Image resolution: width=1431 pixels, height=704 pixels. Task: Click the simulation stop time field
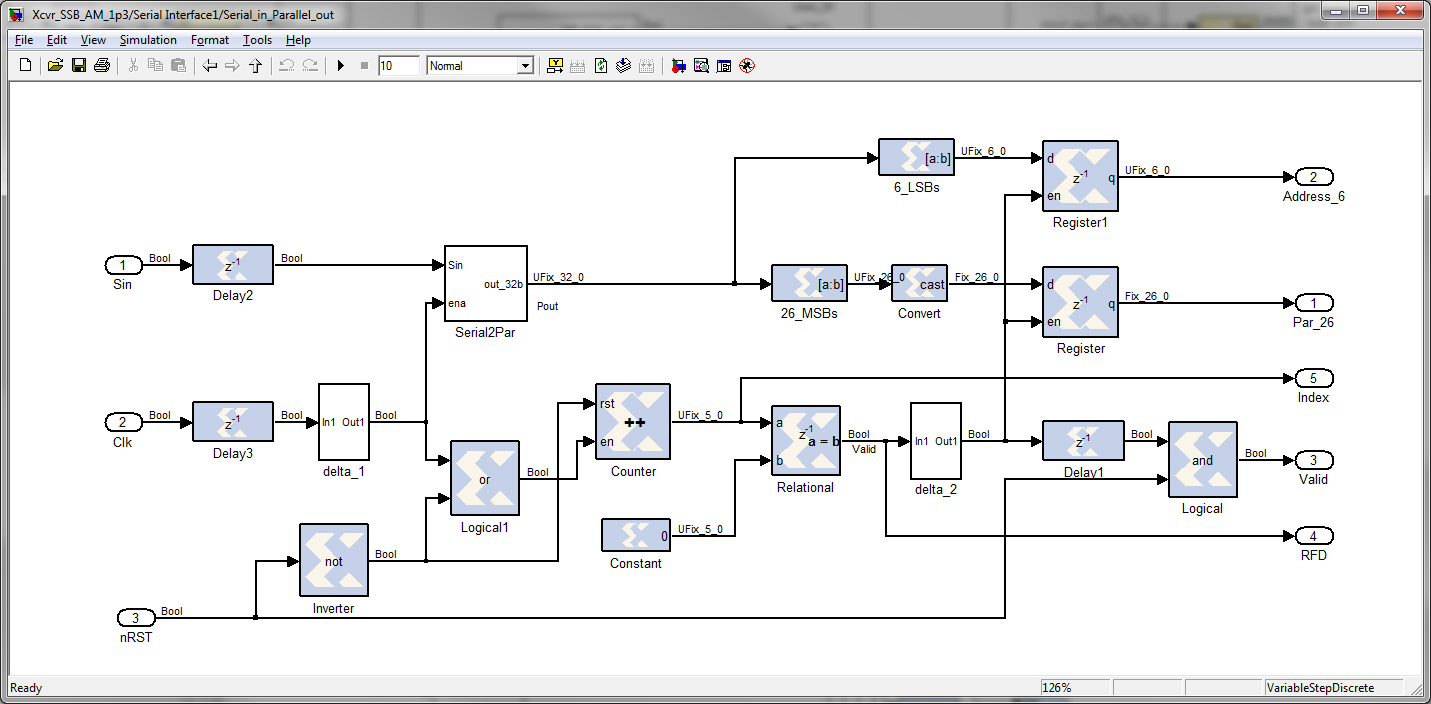tap(399, 66)
